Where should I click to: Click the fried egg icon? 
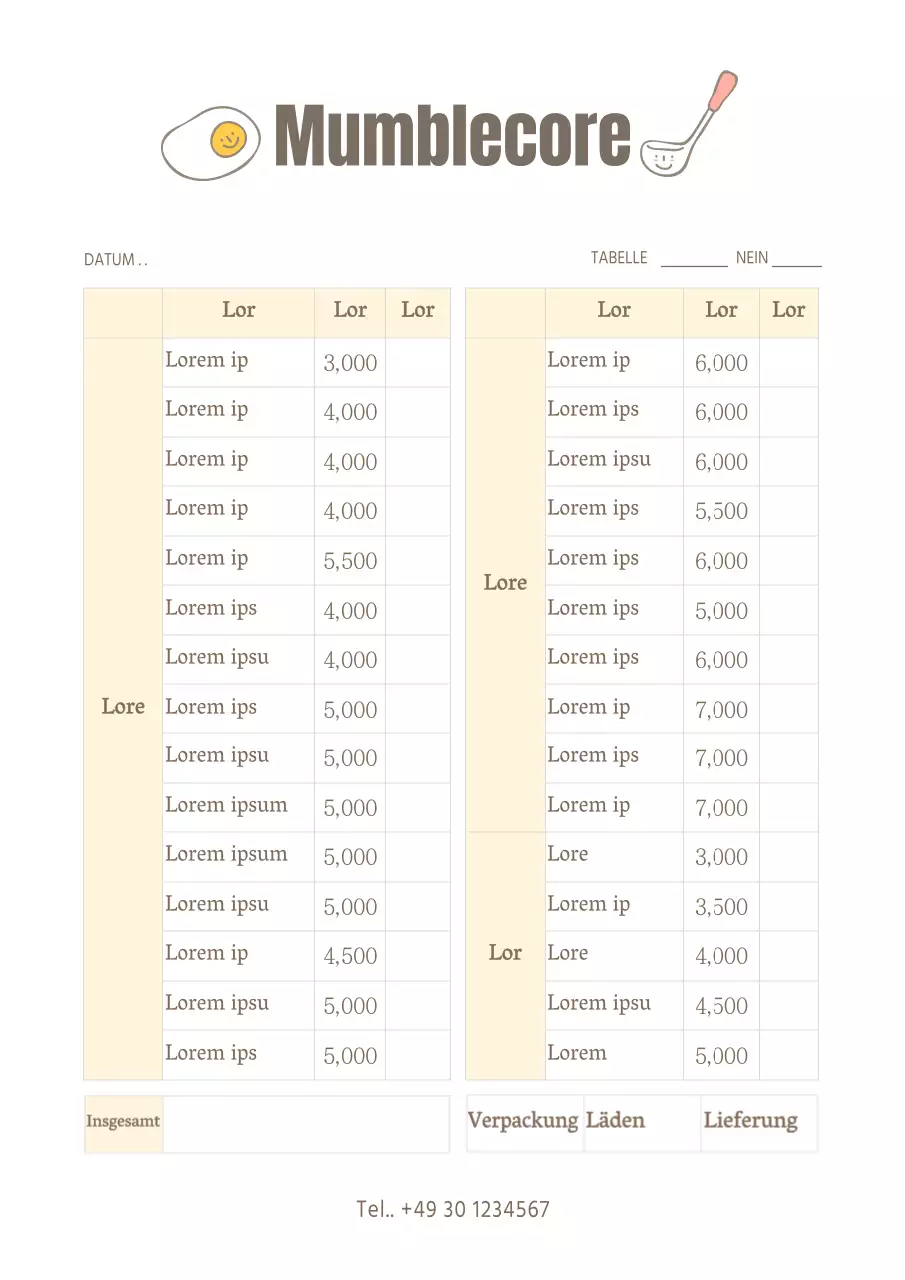click(211, 143)
